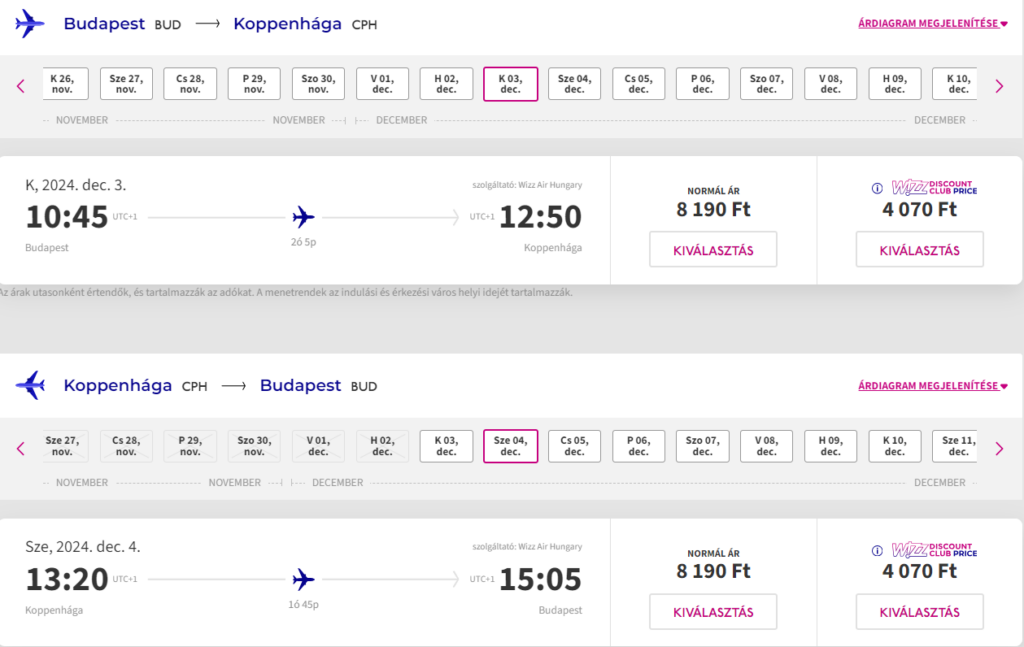Open return Wizz Discount Club info icon
This screenshot has width=1024, height=647.
pos(877,550)
